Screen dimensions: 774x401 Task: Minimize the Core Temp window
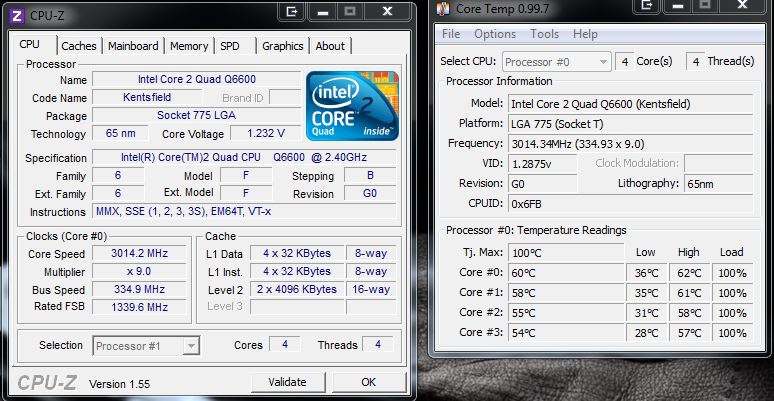679,5
